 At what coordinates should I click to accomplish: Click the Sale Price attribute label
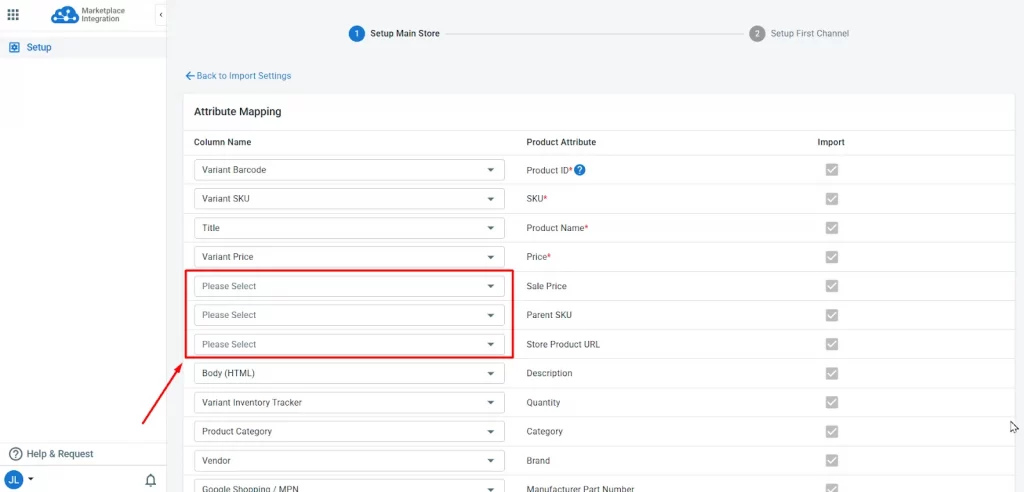point(547,286)
